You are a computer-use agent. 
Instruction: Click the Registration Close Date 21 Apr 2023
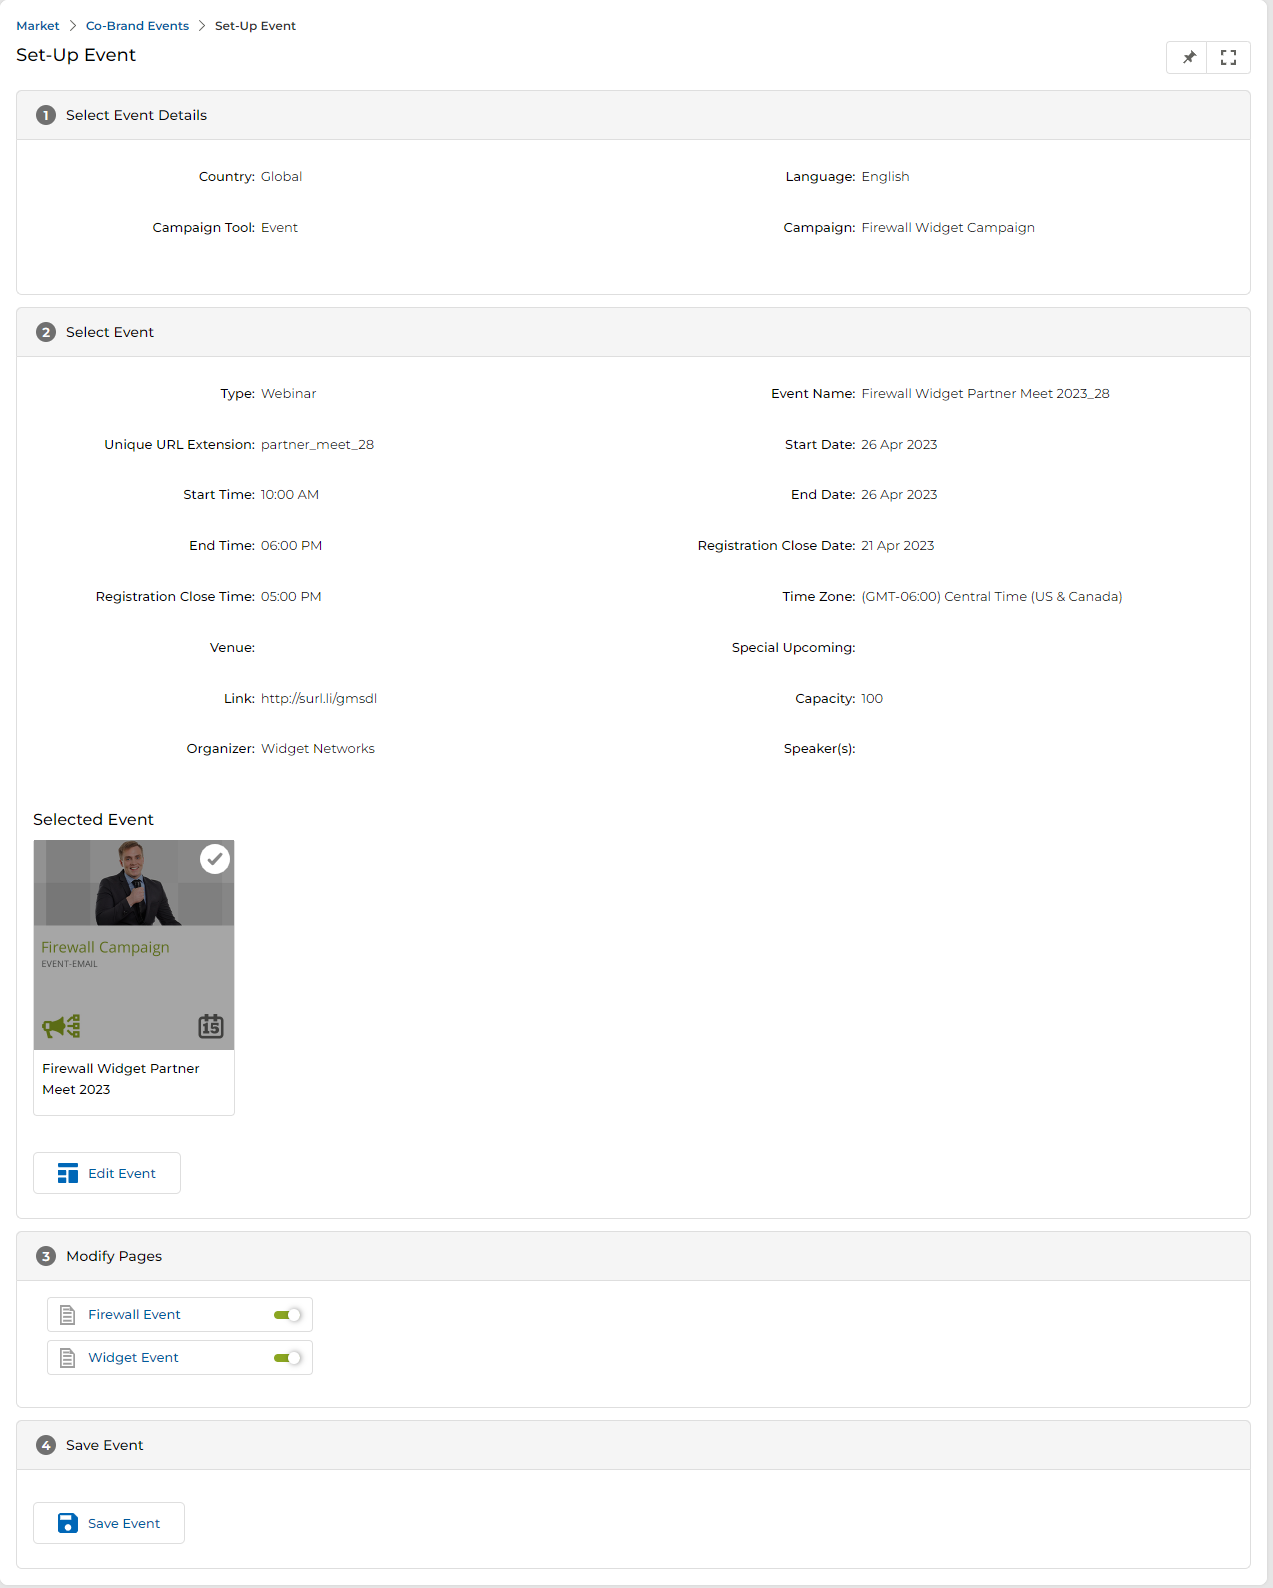pos(897,546)
